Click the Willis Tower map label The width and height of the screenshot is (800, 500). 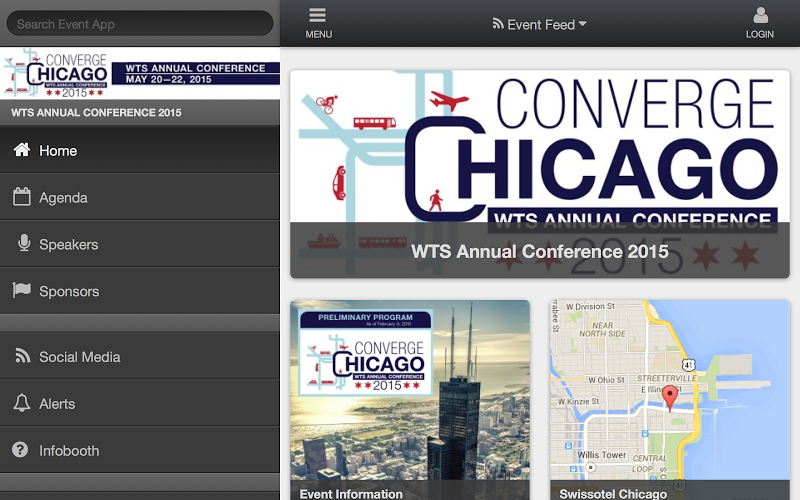point(602,455)
